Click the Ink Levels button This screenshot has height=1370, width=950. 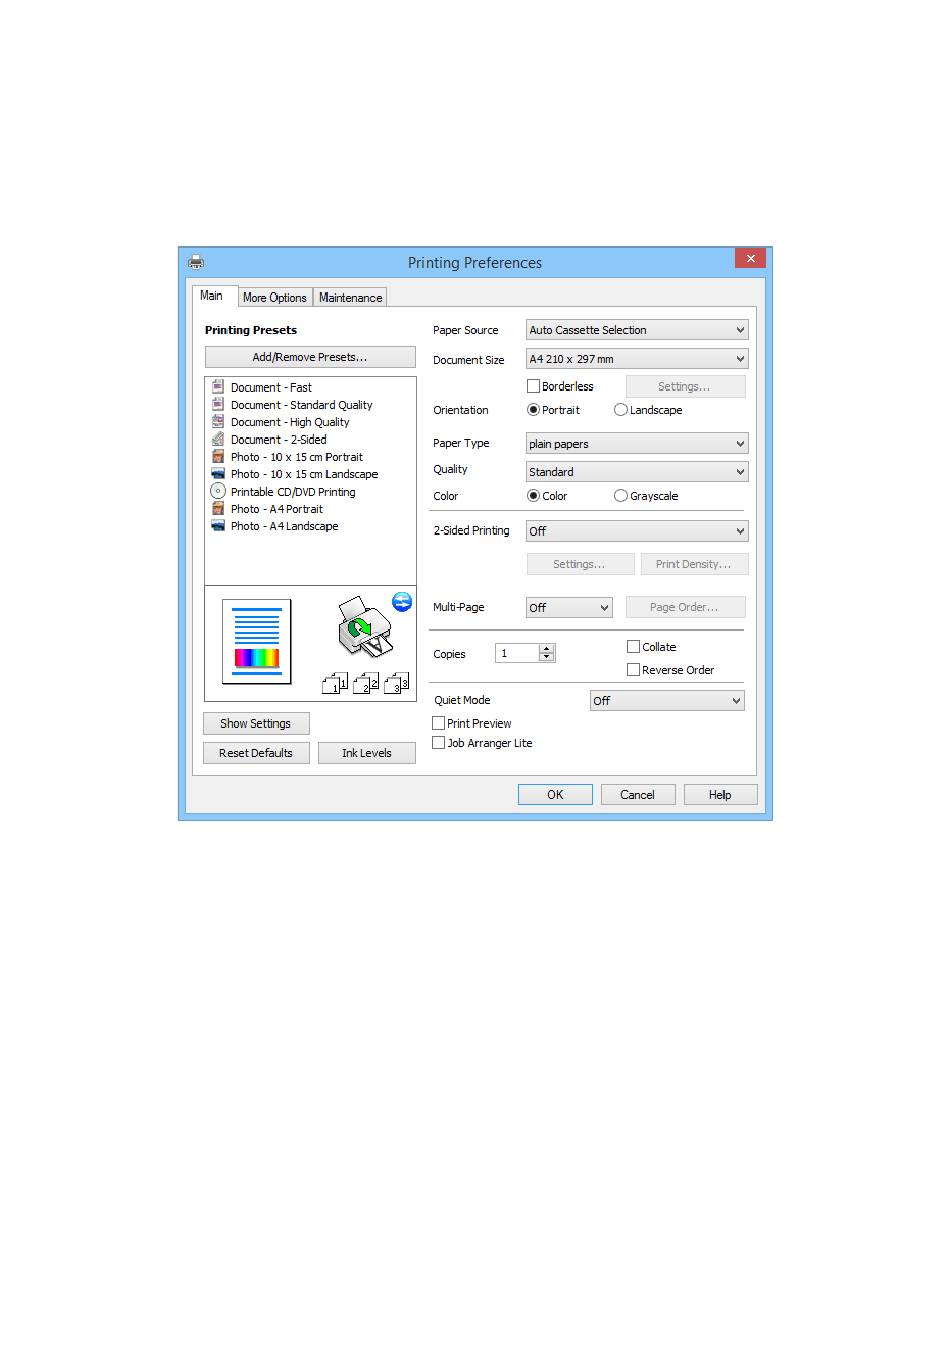click(x=367, y=753)
